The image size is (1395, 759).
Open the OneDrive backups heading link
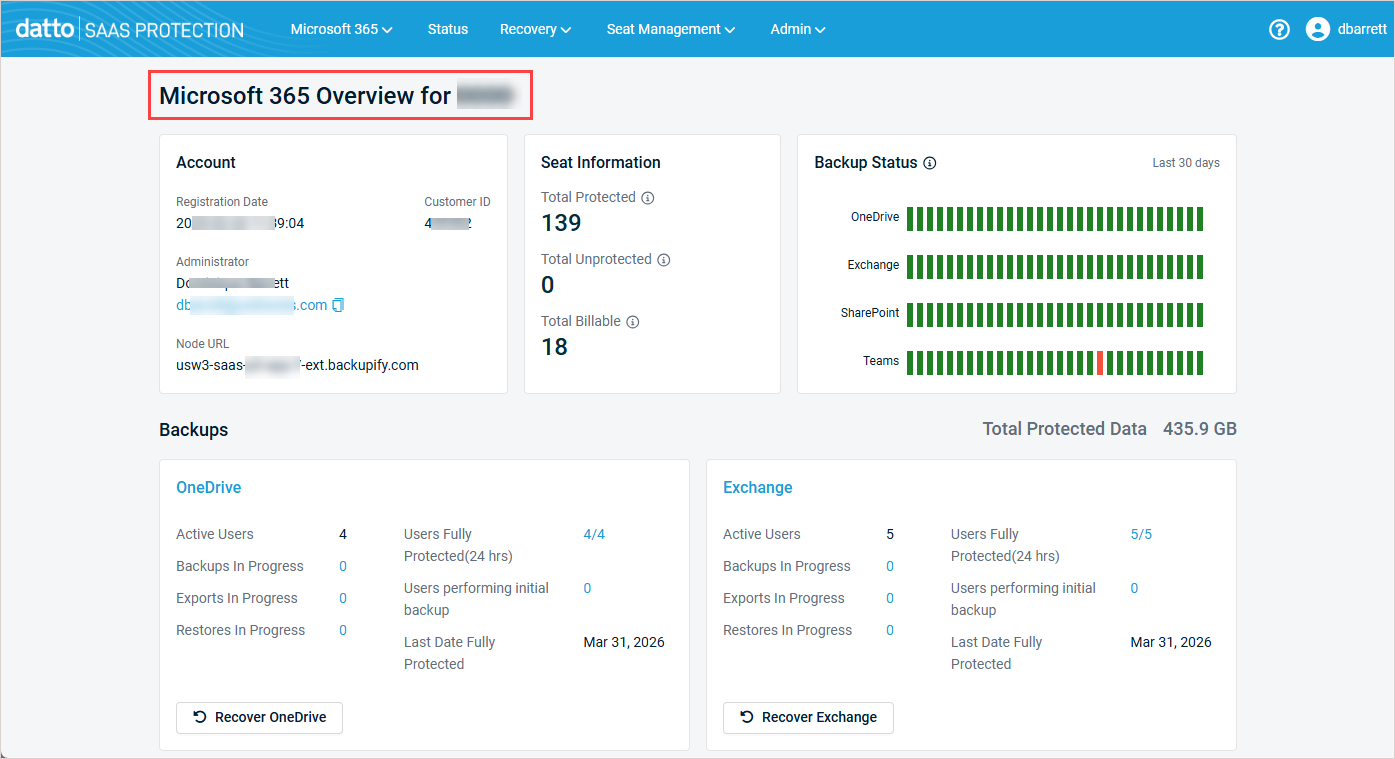point(208,487)
